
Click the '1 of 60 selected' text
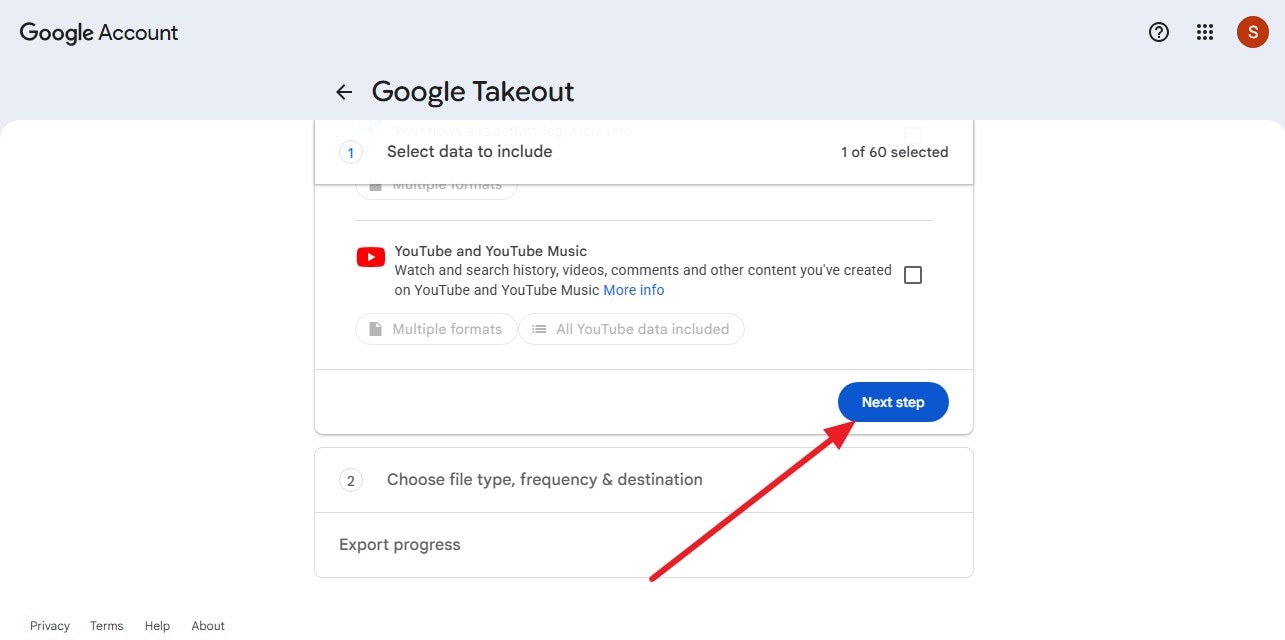895,152
